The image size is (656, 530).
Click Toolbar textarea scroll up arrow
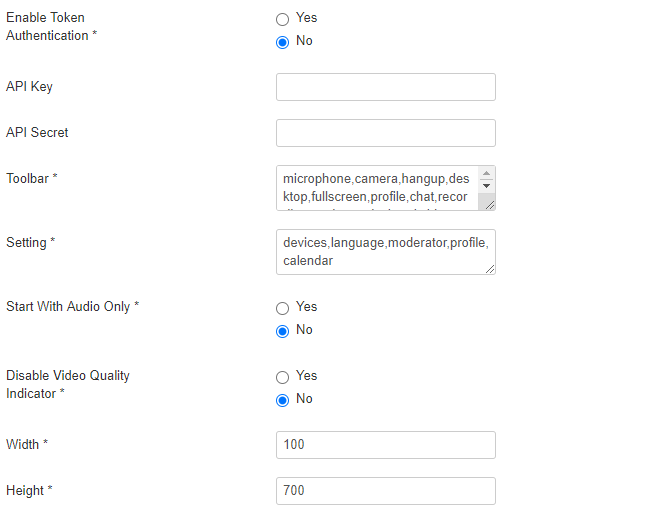[x=487, y=173]
